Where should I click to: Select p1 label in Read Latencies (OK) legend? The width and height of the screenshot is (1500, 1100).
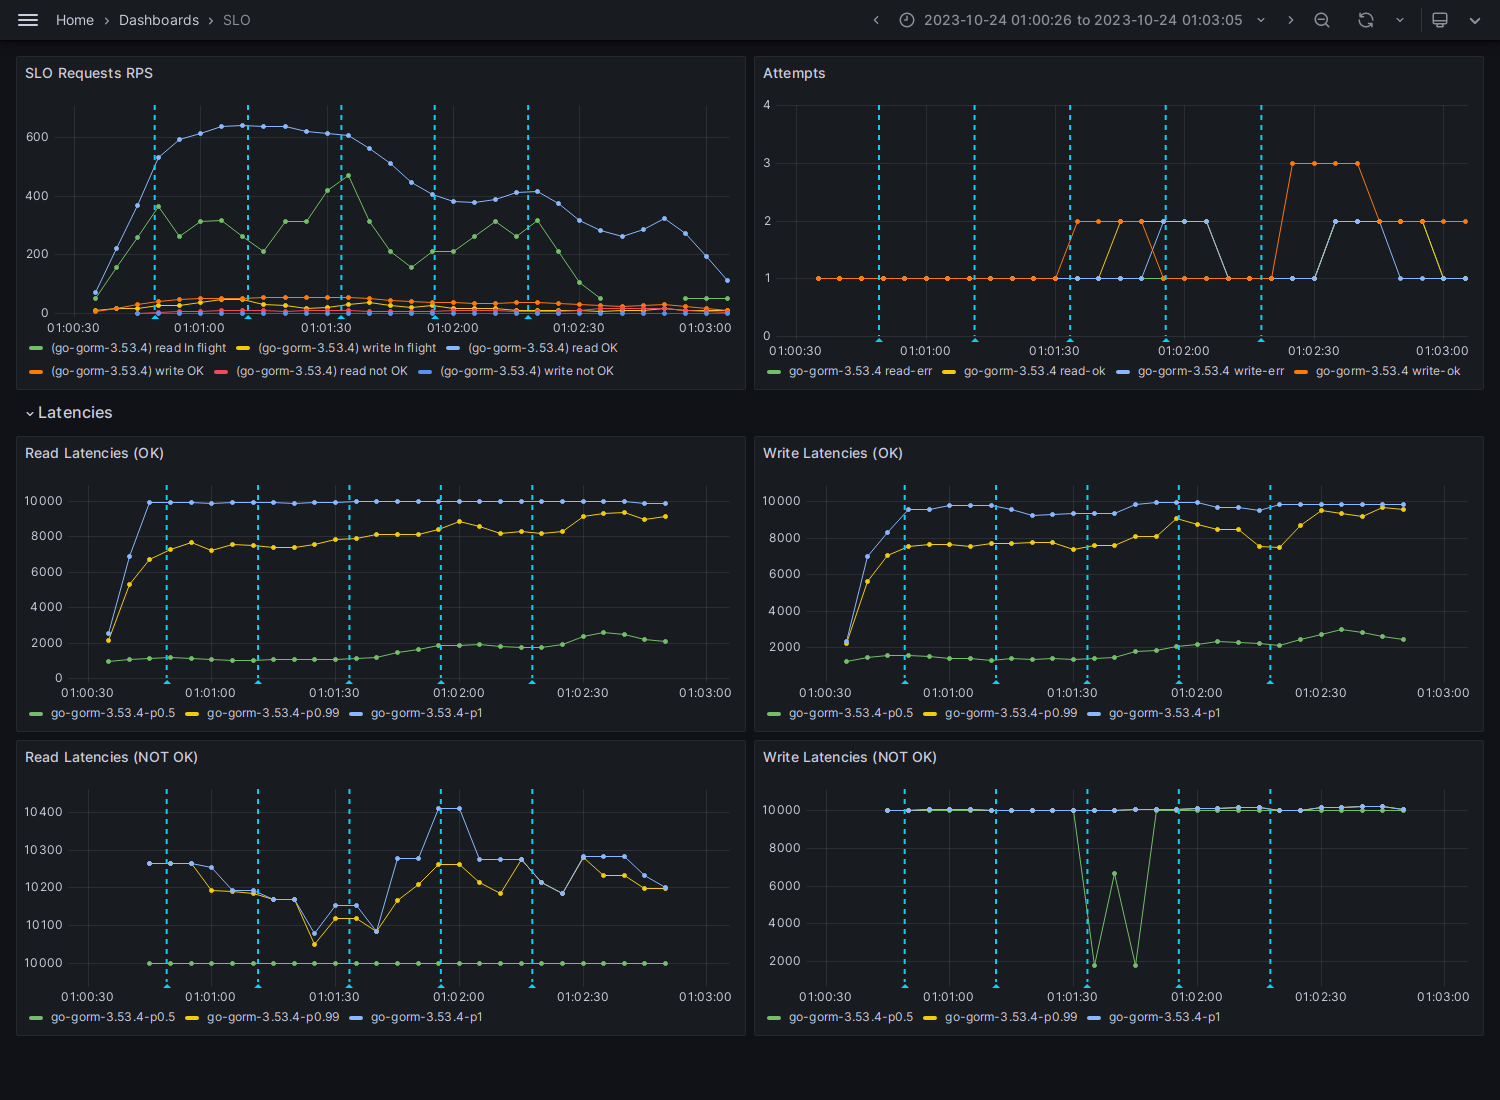click(427, 713)
